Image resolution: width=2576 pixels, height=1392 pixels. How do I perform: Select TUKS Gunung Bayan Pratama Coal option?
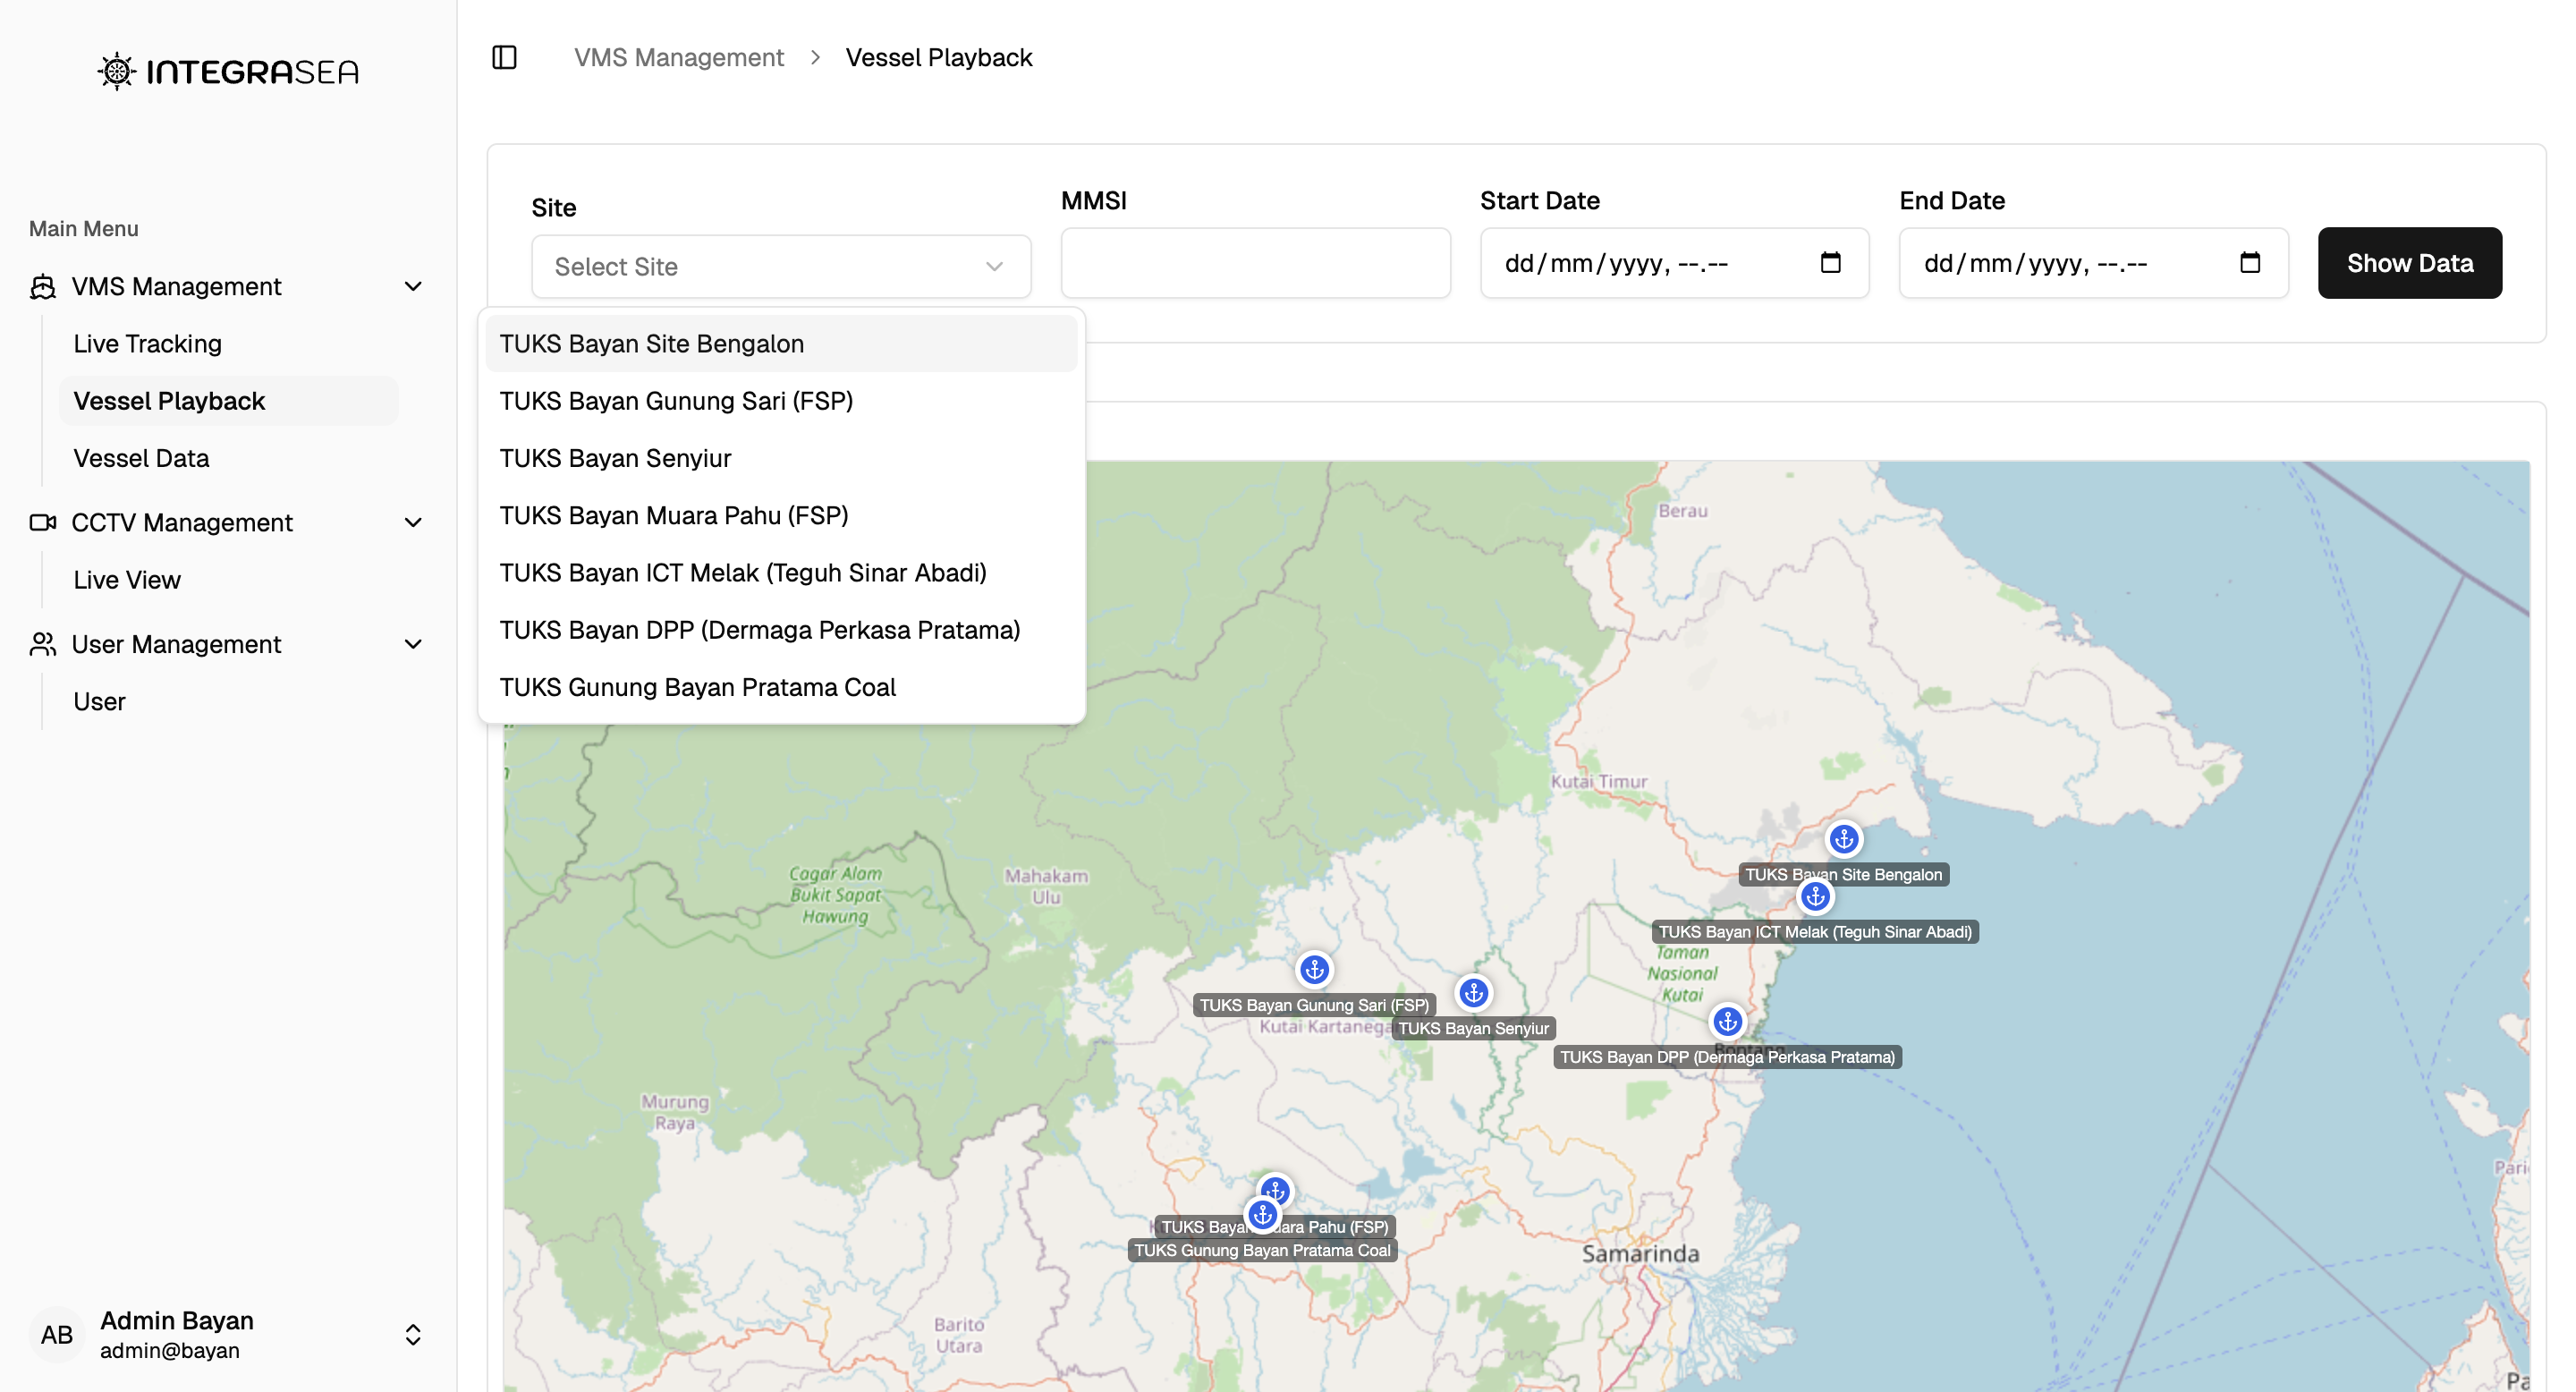(697, 688)
